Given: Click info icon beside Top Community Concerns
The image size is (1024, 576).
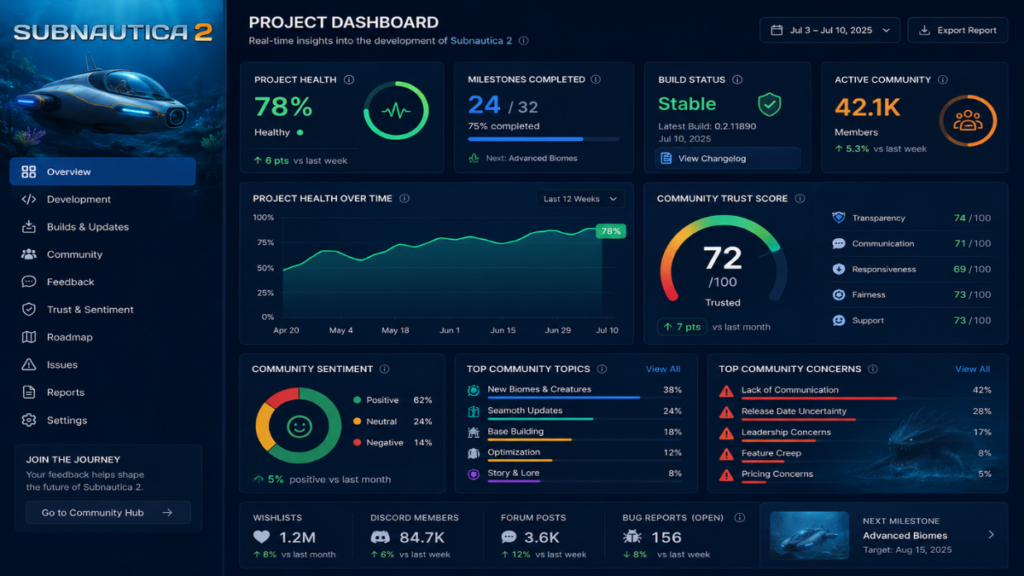Looking at the screenshot, I should [873, 369].
